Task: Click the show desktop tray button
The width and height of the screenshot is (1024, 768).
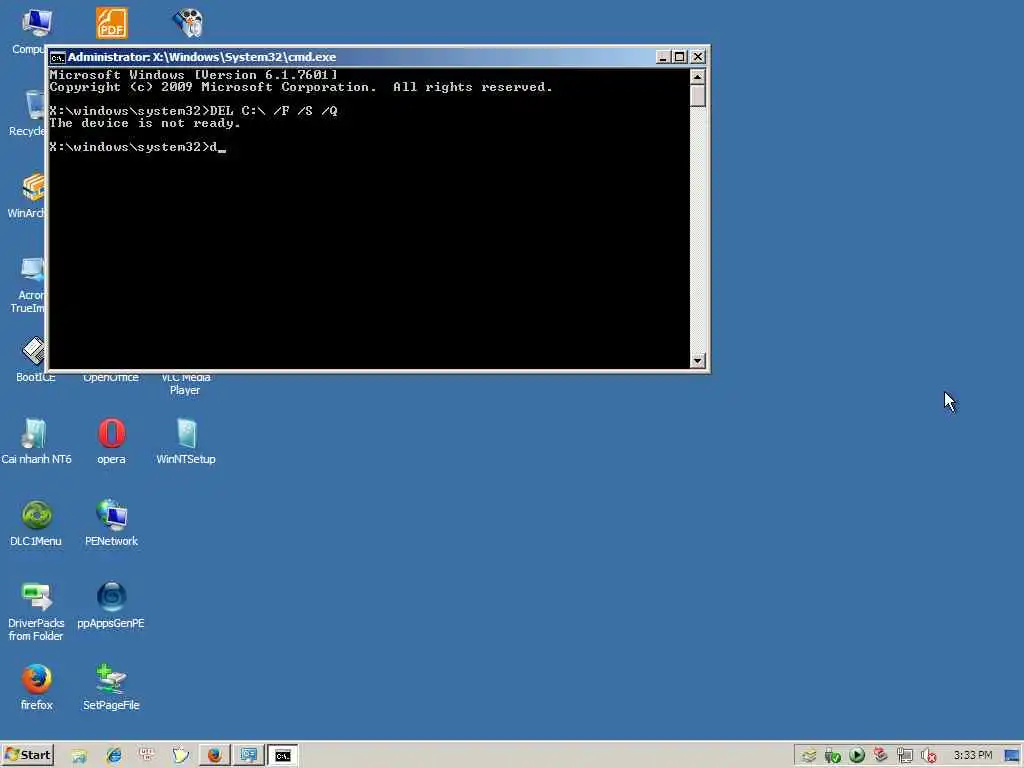Action: pos(1012,756)
